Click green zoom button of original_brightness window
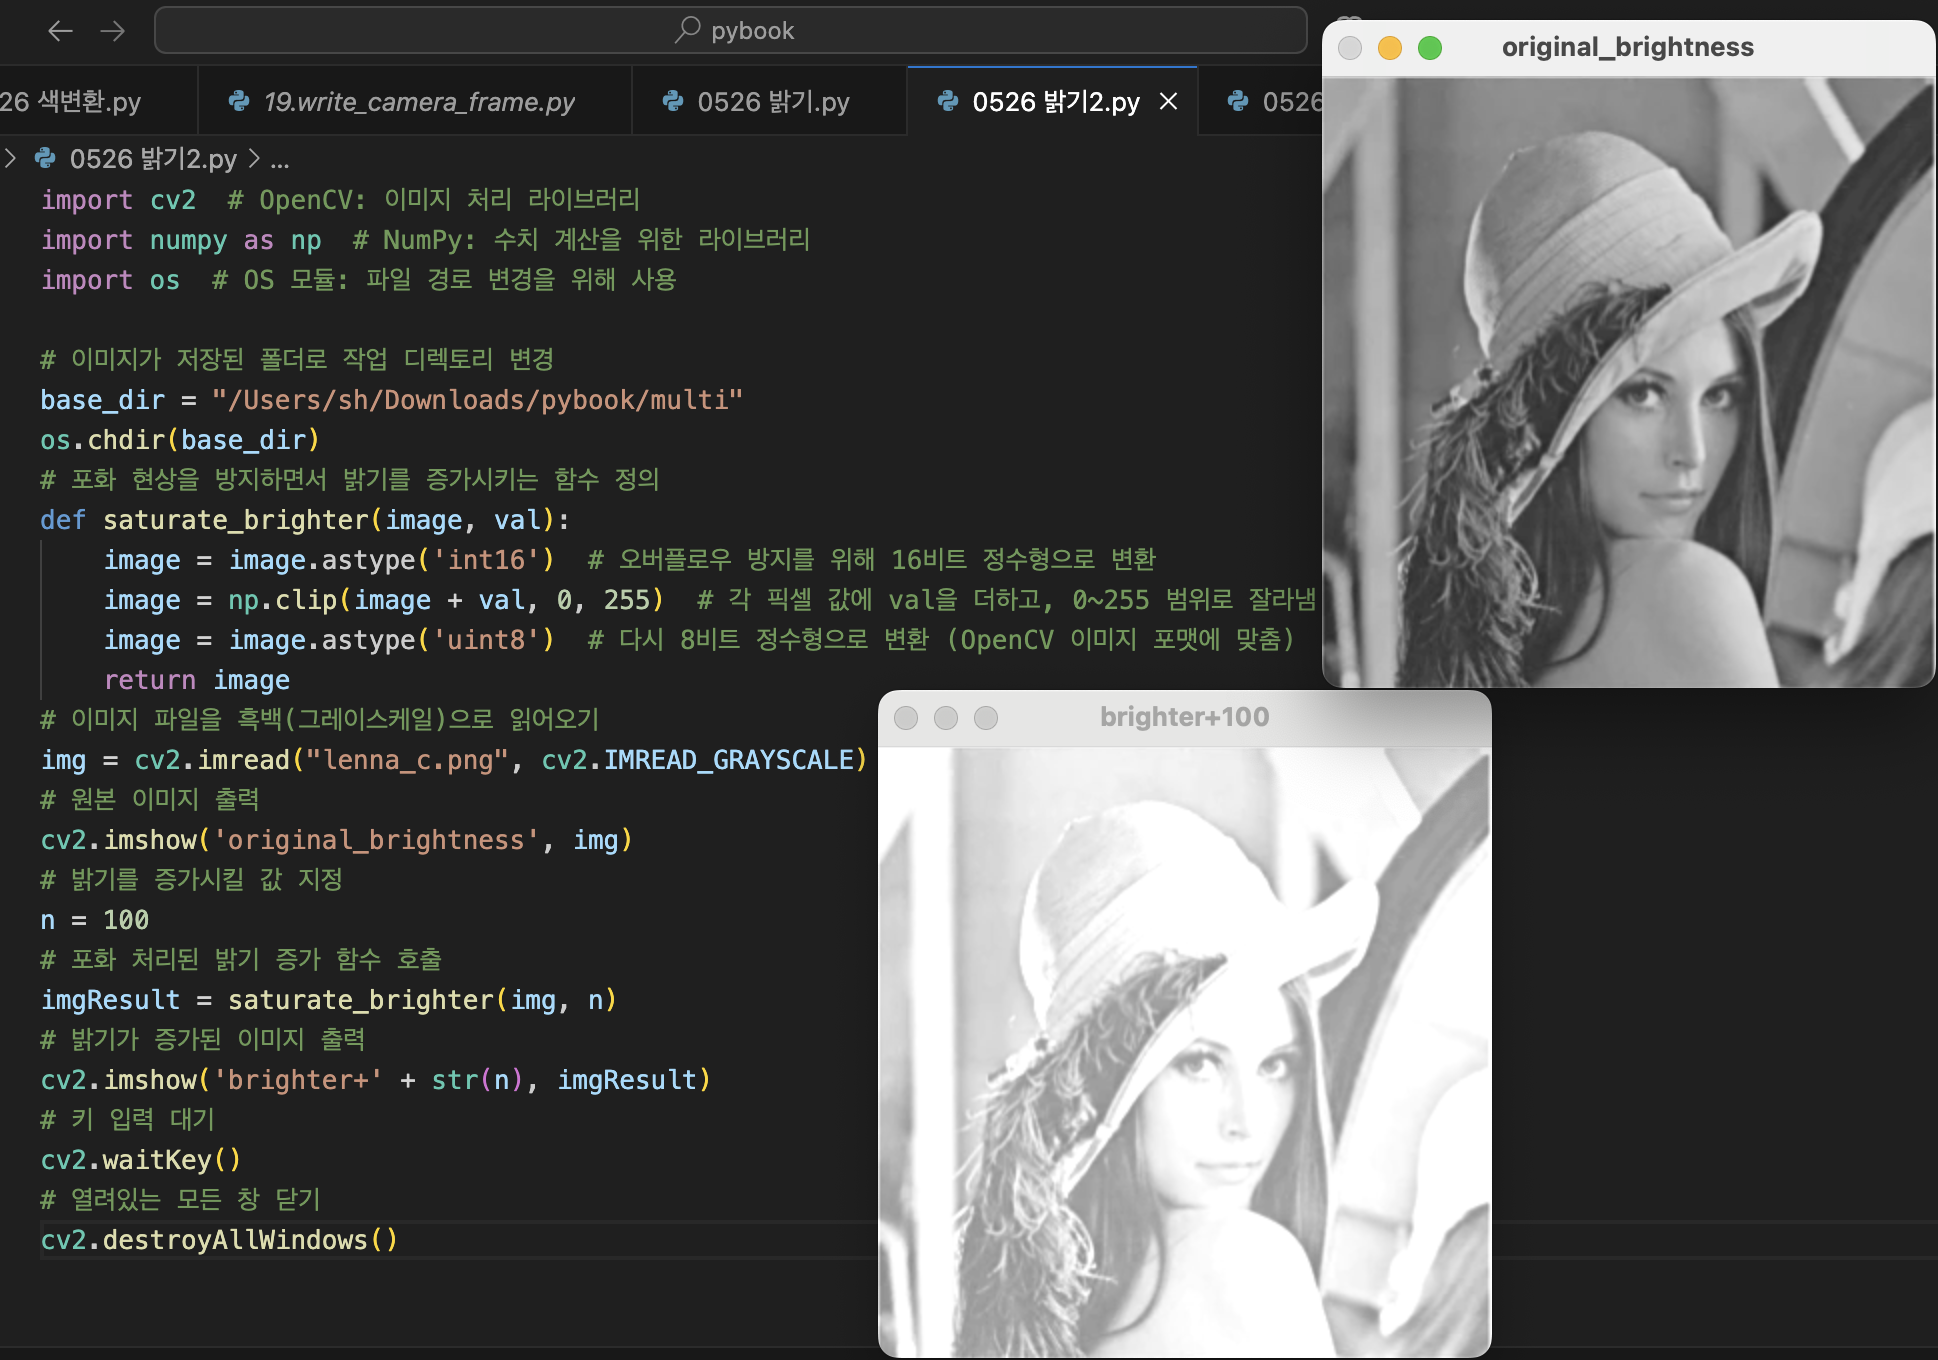The height and width of the screenshot is (1360, 1938). pyautogui.click(x=1430, y=48)
